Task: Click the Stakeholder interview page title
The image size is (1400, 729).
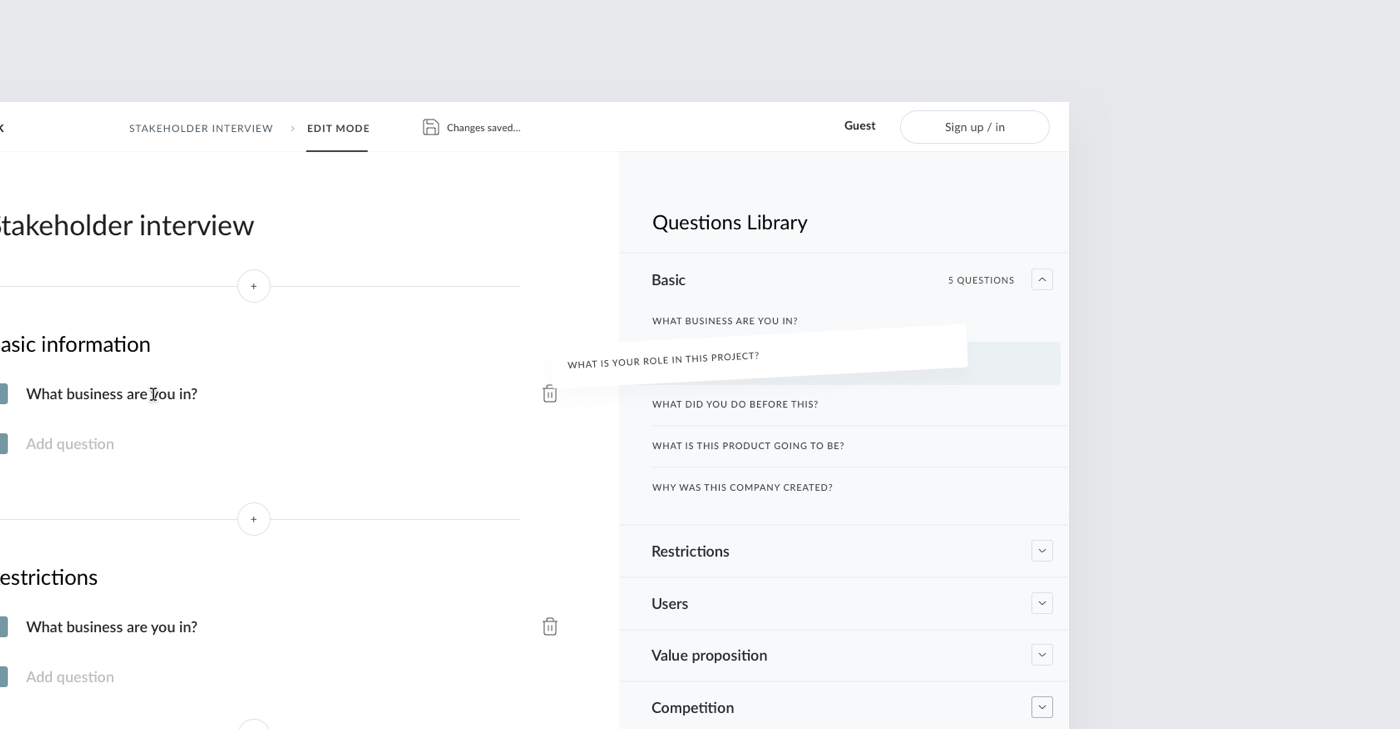Action: tap(125, 225)
